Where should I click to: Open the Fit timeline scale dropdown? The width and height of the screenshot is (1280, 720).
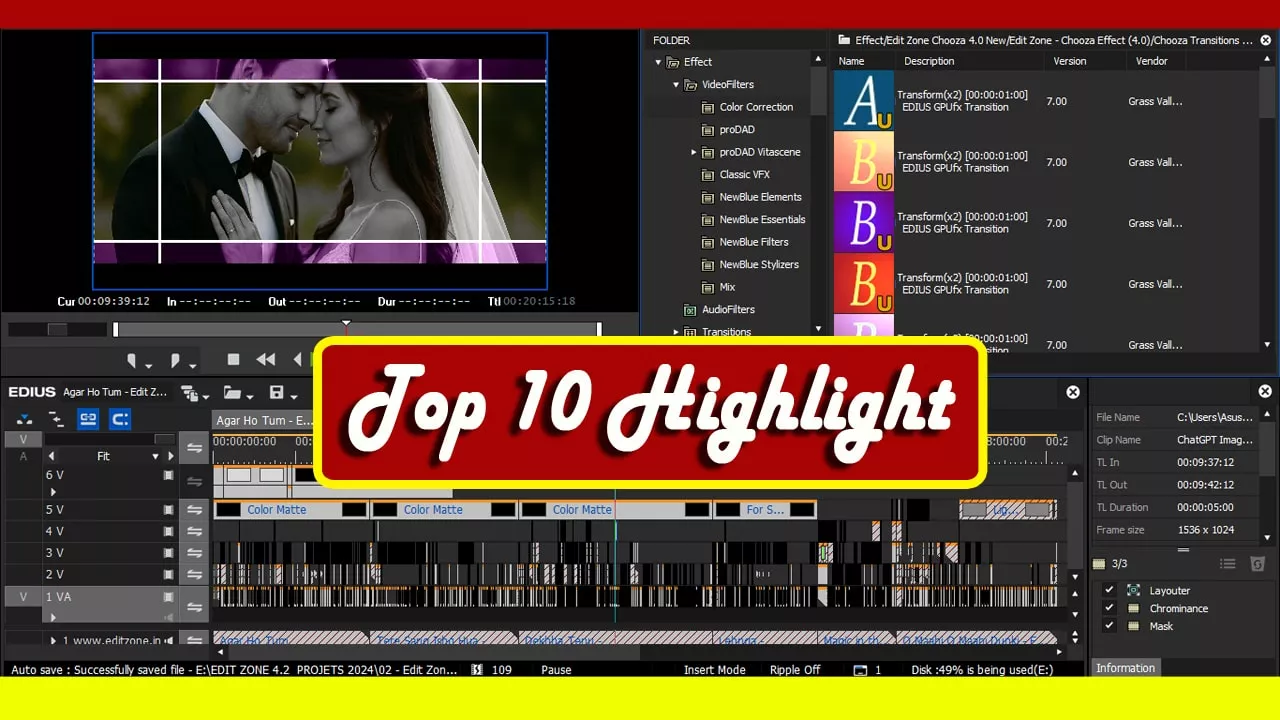tap(155, 456)
